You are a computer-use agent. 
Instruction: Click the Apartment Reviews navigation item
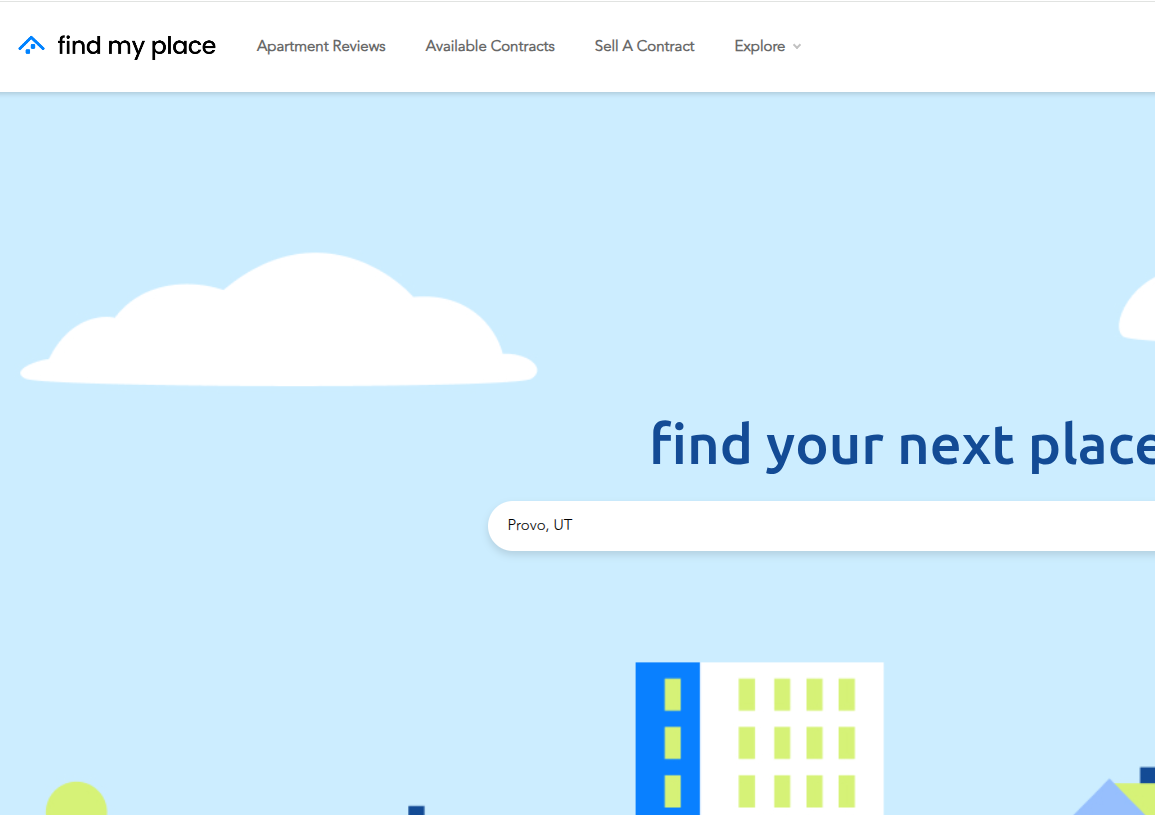pyautogui.click(x=320, y=46)
